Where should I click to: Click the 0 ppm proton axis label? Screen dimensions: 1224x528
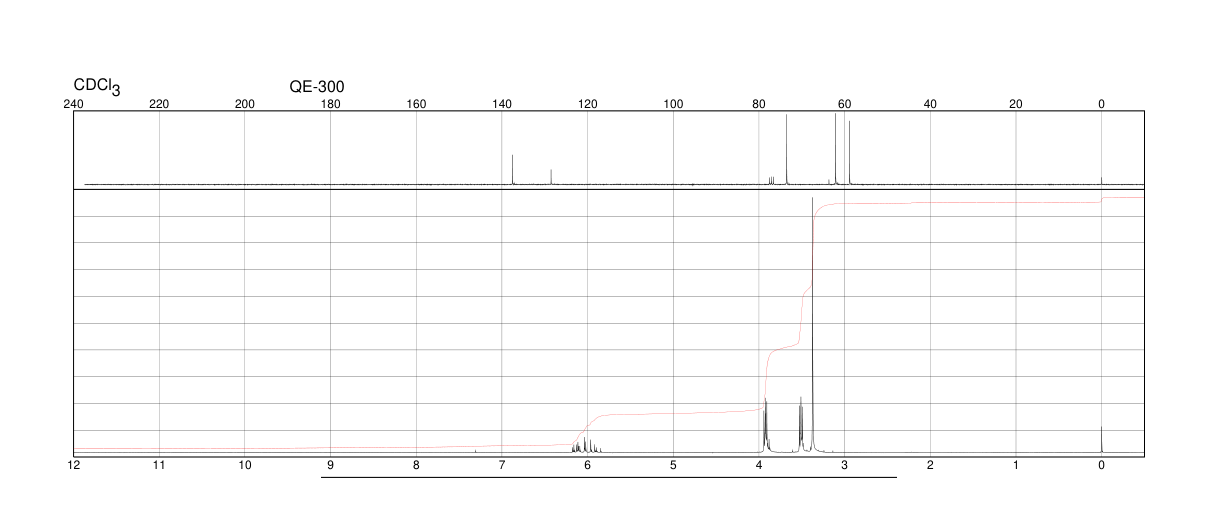click(1101, 466)
